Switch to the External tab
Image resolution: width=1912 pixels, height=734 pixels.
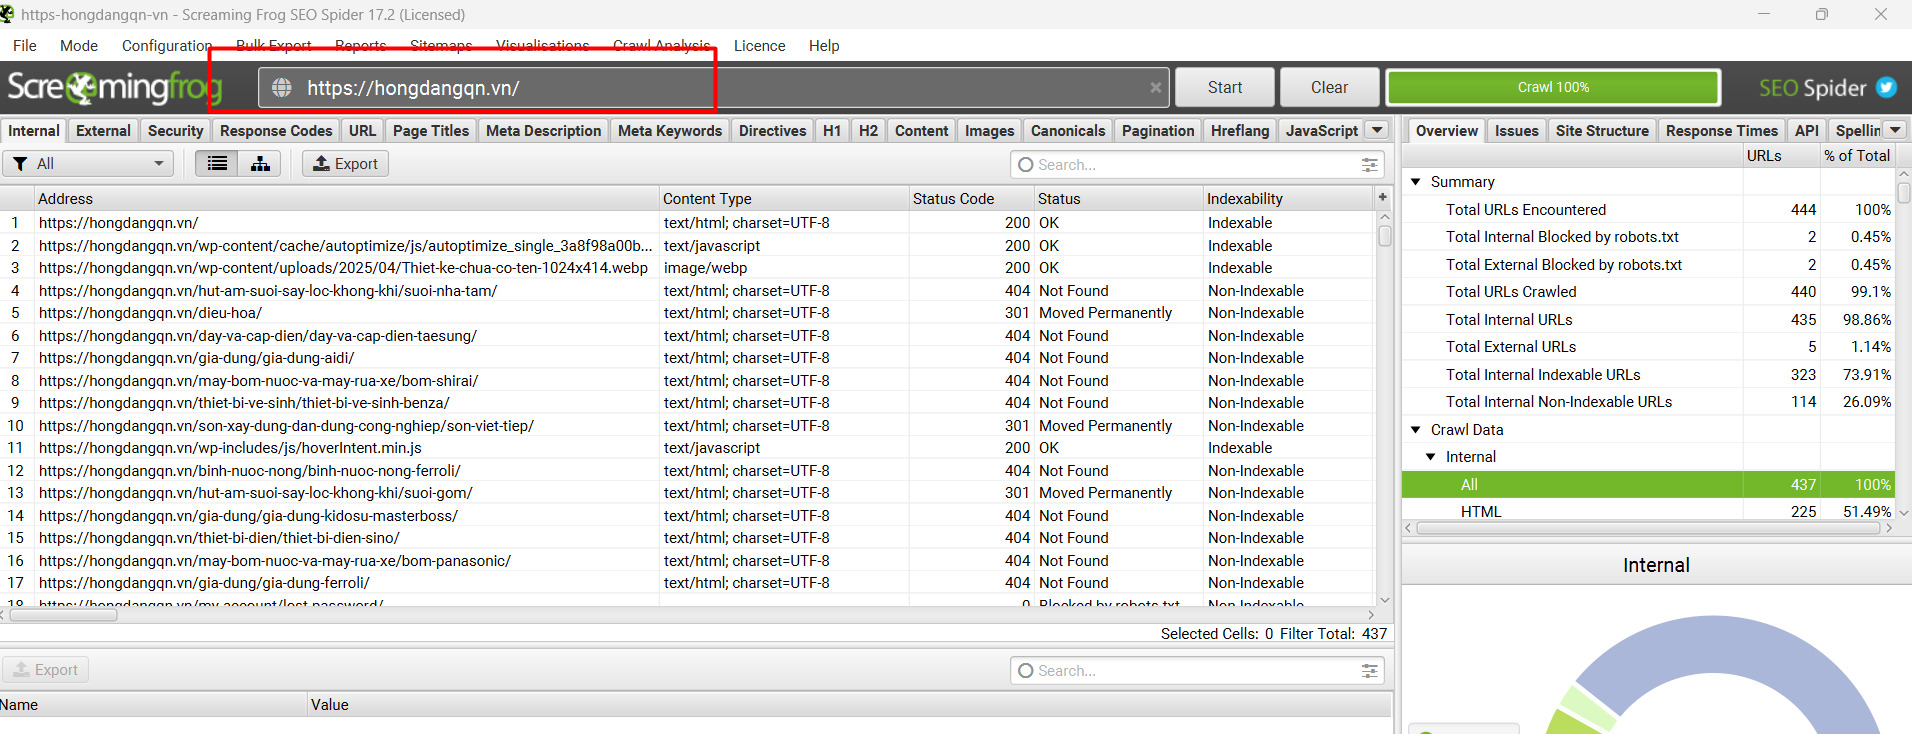point(103,131)
